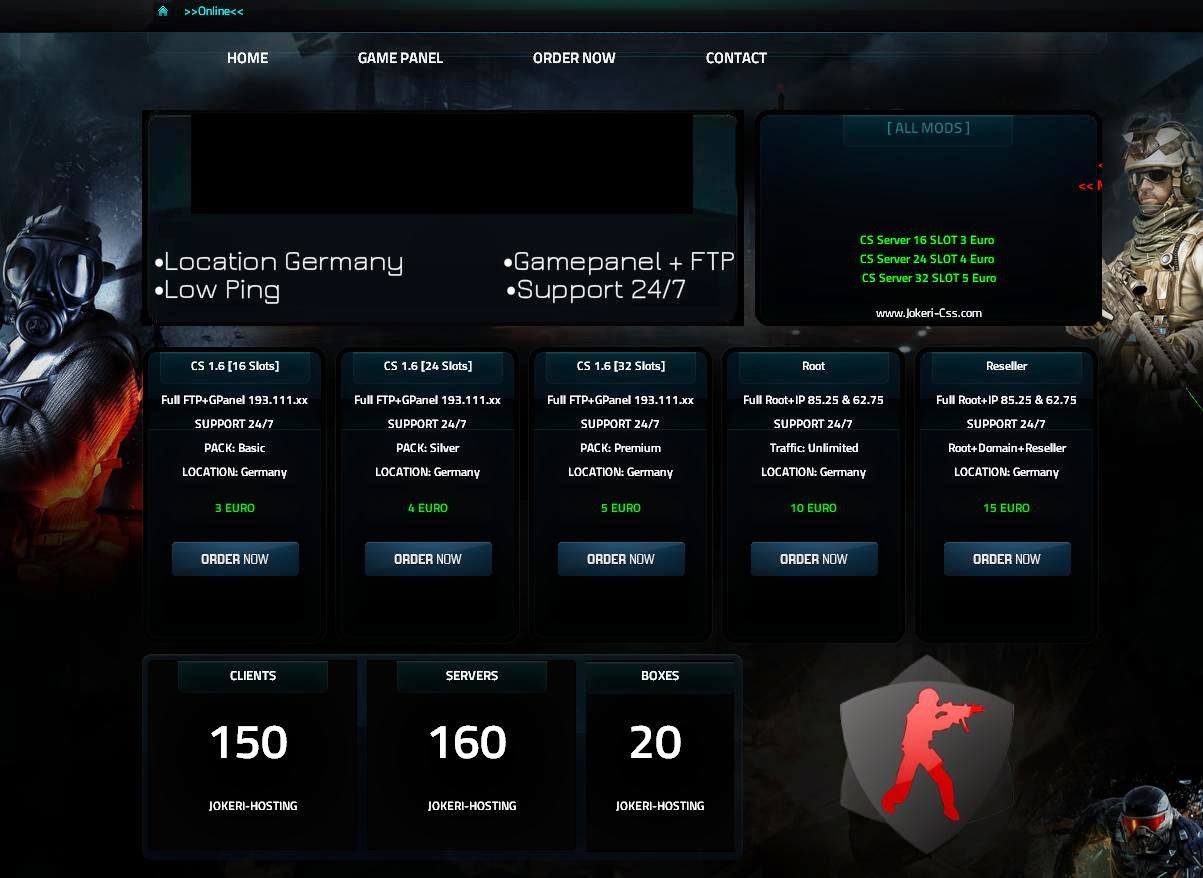Open the ORDER NOW navigation link
Viewport: 1203px width, 878px height.
coord(574,58)
